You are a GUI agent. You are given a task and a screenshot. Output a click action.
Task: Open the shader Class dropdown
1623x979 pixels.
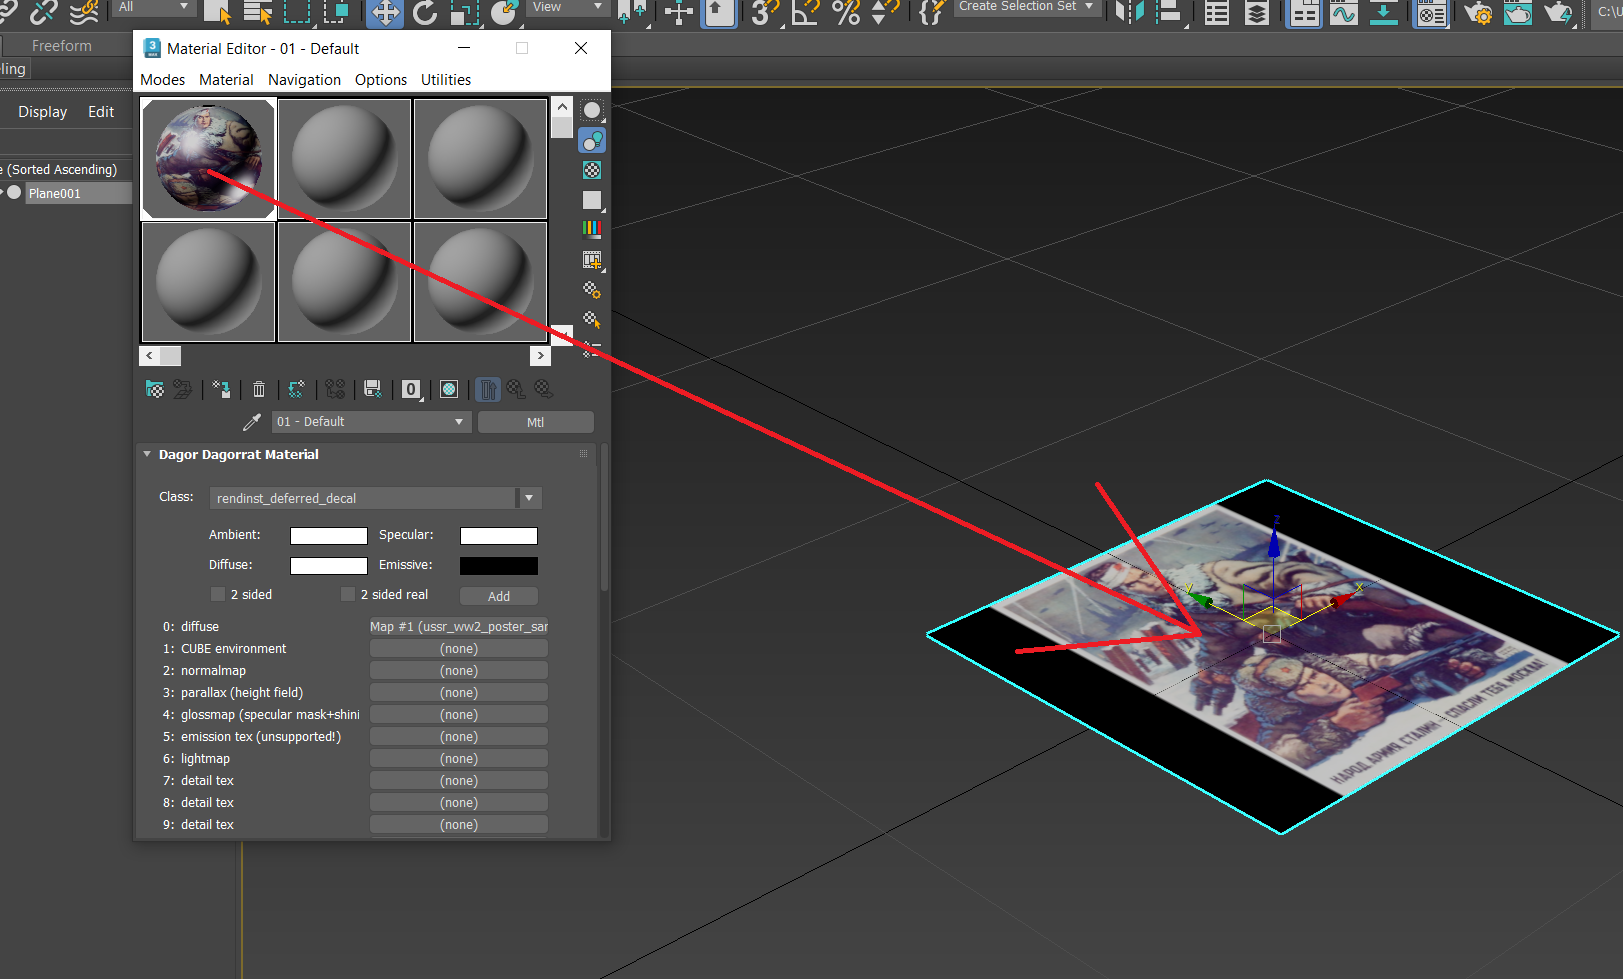[x=529, y=498]
